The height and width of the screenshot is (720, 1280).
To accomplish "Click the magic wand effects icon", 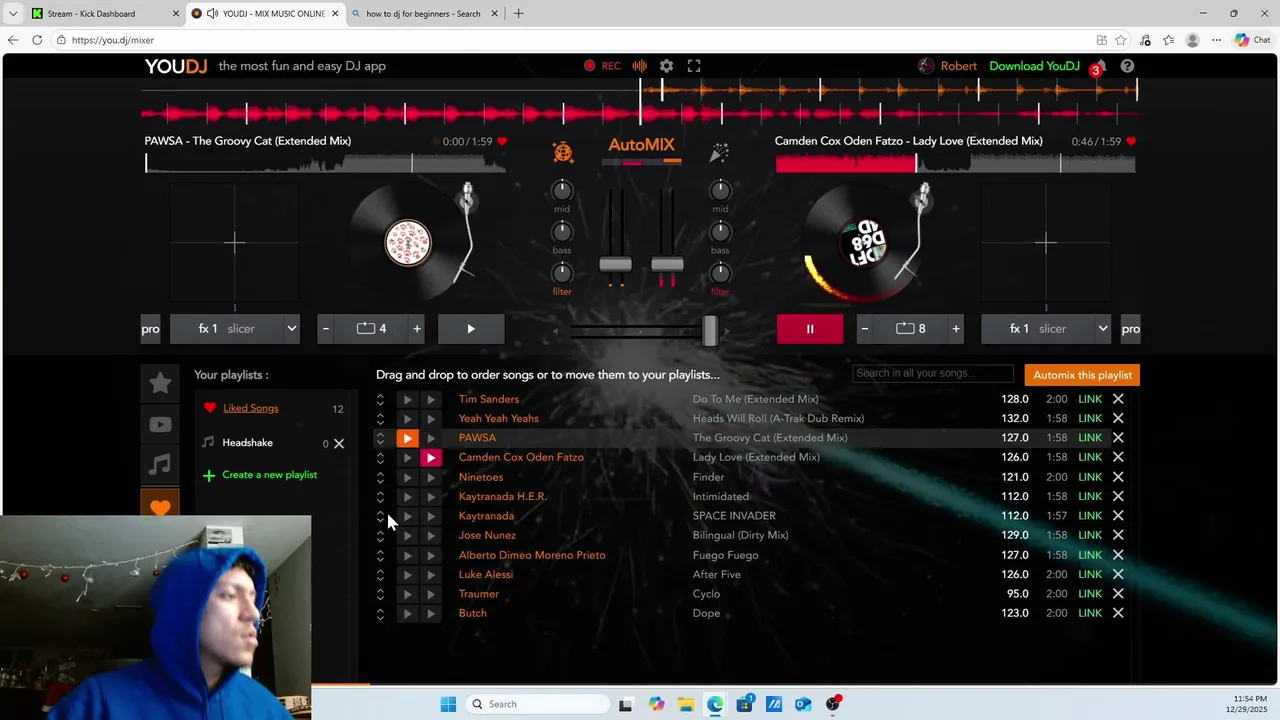I will (719, 152).
